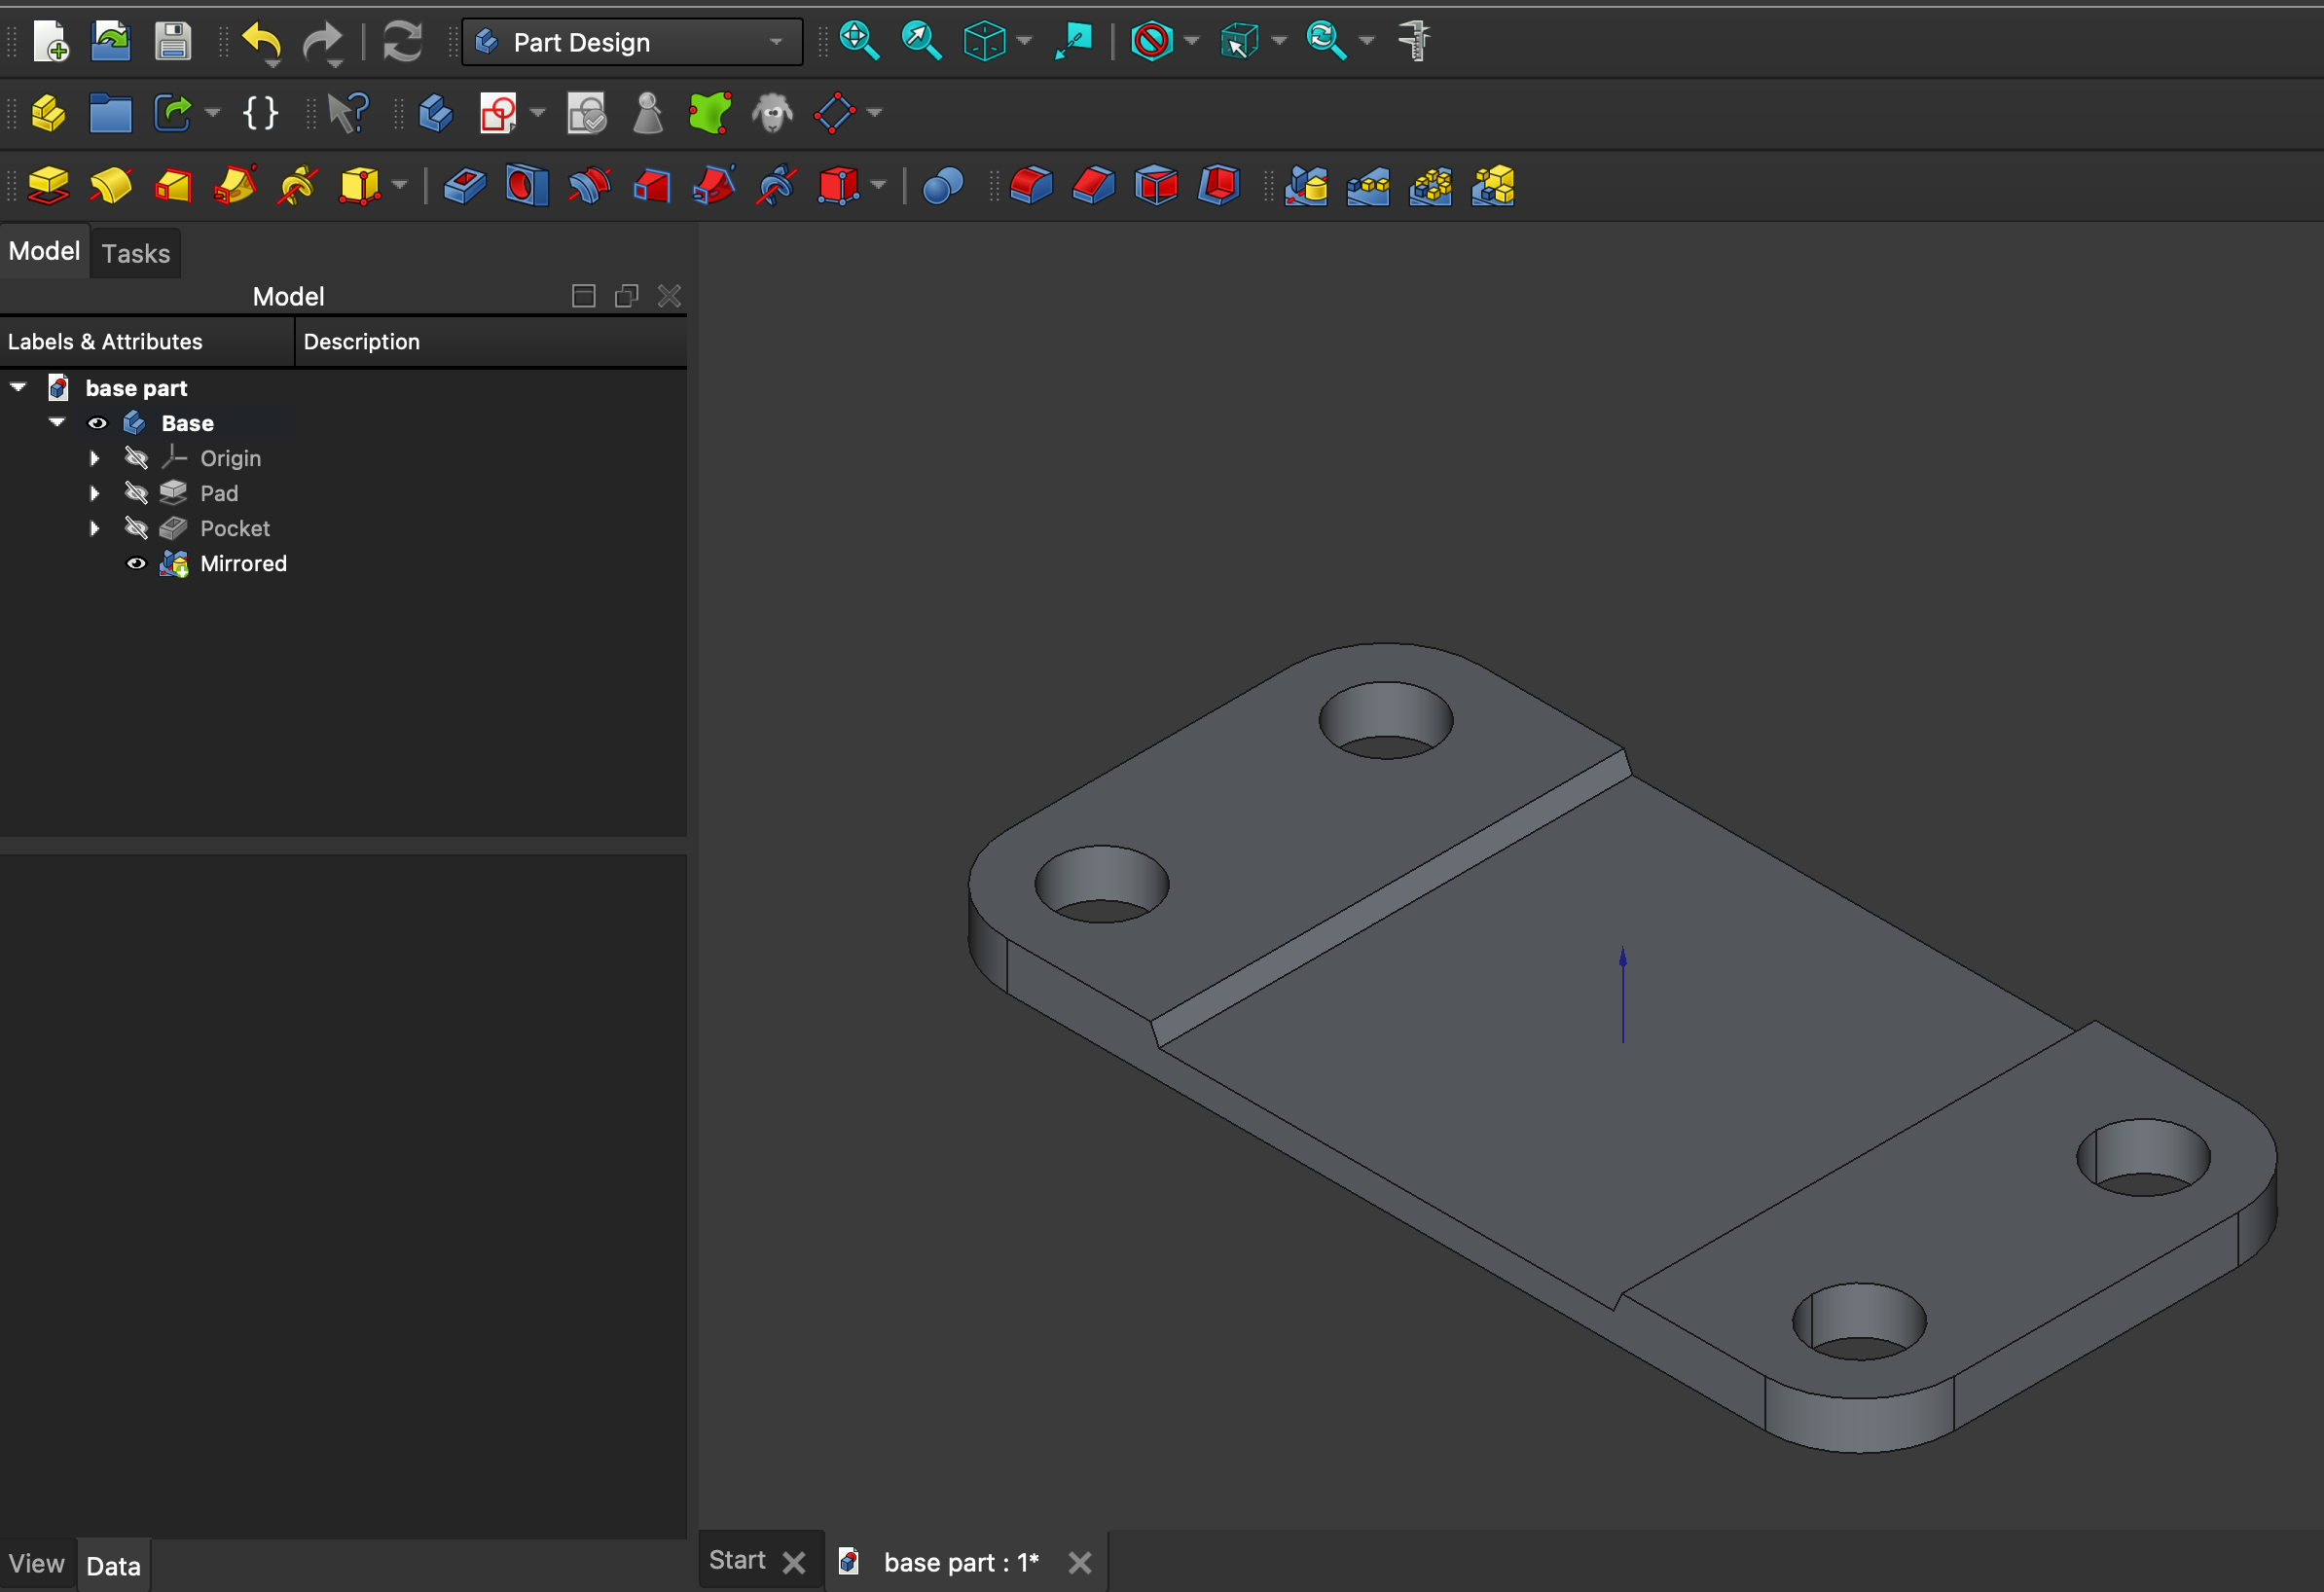Image resolution: width=2324 pixels, height=1592 pixels.
Task: Click Fit all zoom icon
Action: pos(859,42)
